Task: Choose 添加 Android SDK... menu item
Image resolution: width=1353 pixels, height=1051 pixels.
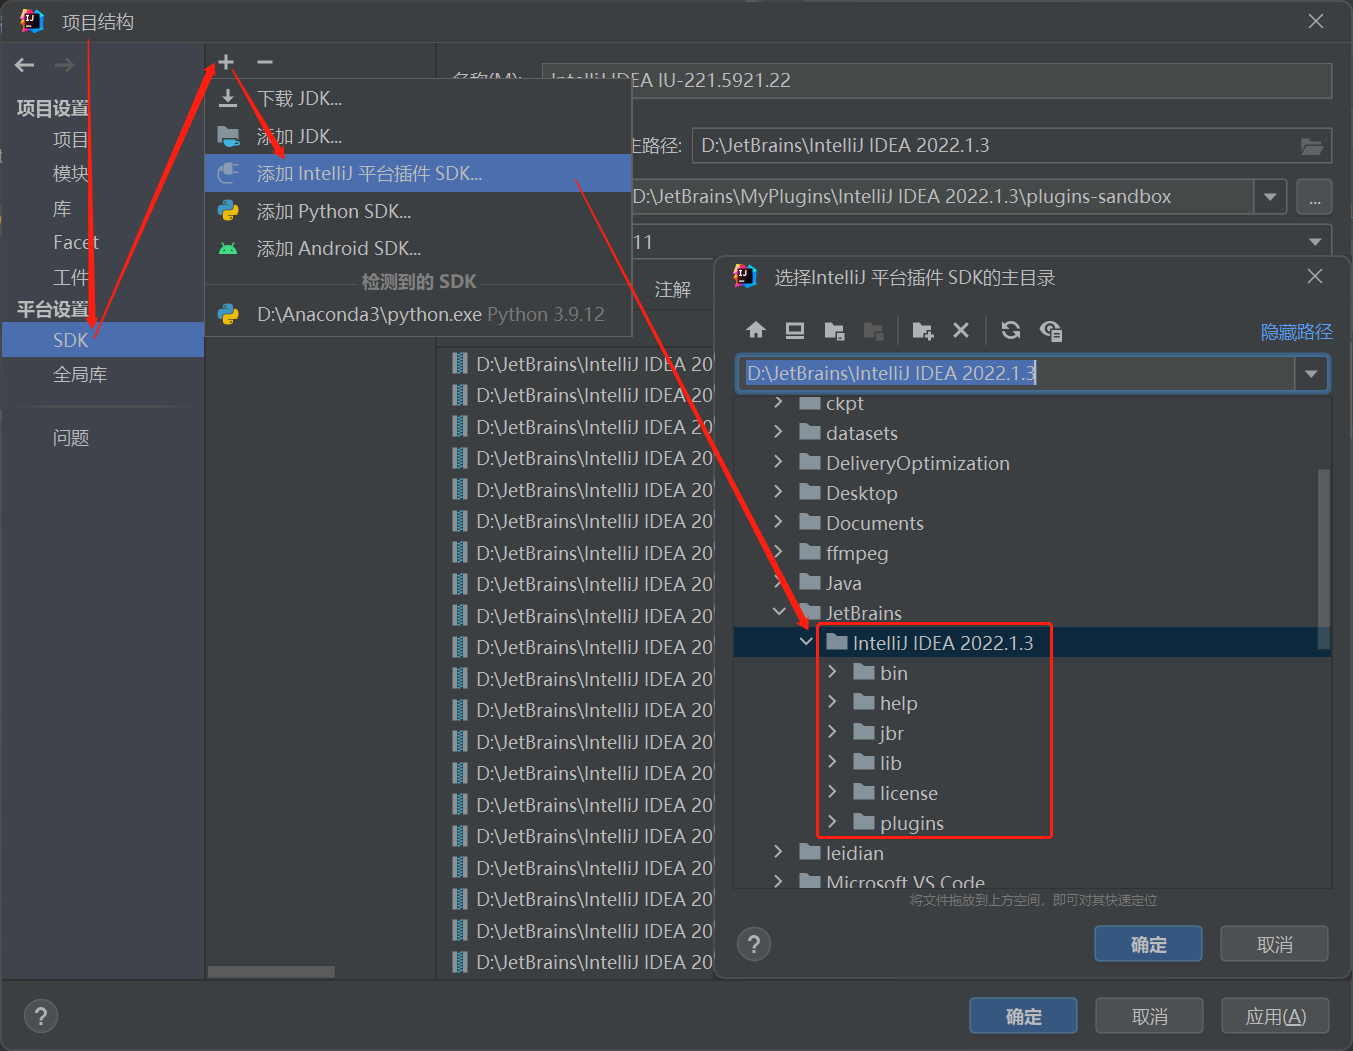Action: point(418,248)
